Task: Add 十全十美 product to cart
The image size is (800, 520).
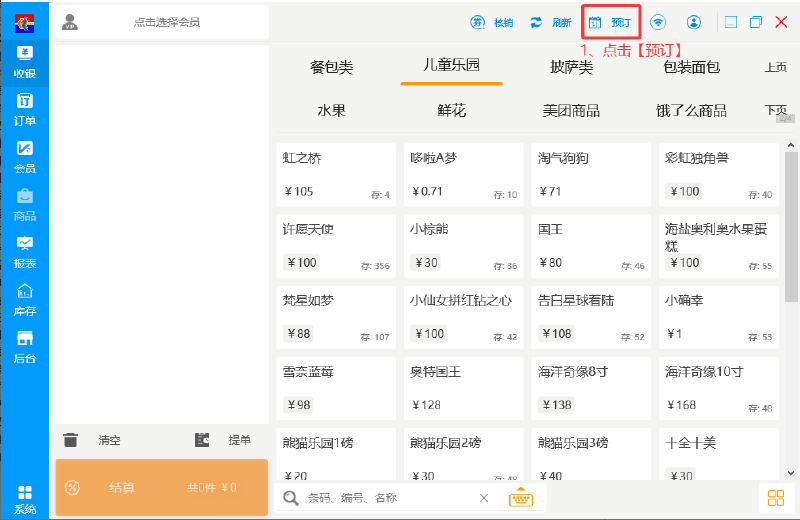Action: 719,454
